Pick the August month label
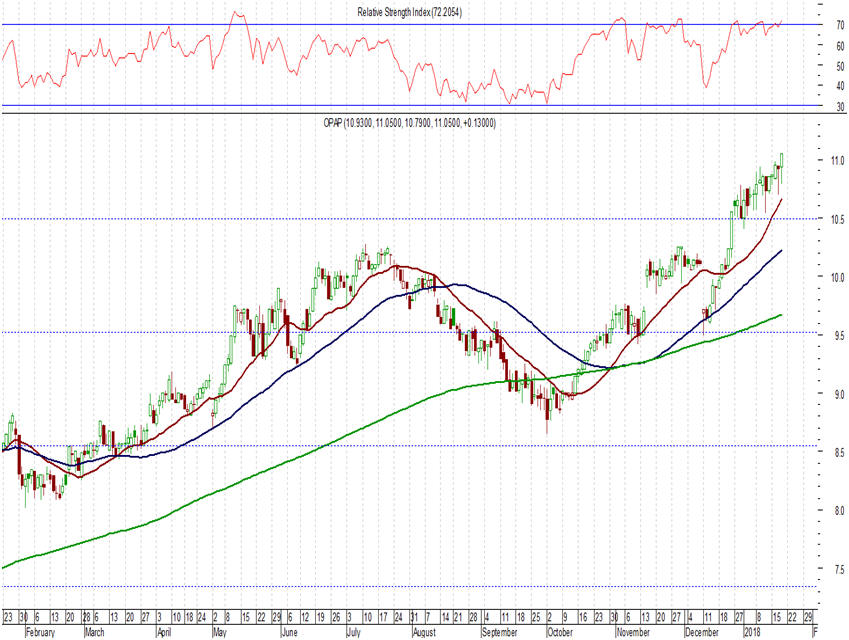 click(x=424, y=632)
